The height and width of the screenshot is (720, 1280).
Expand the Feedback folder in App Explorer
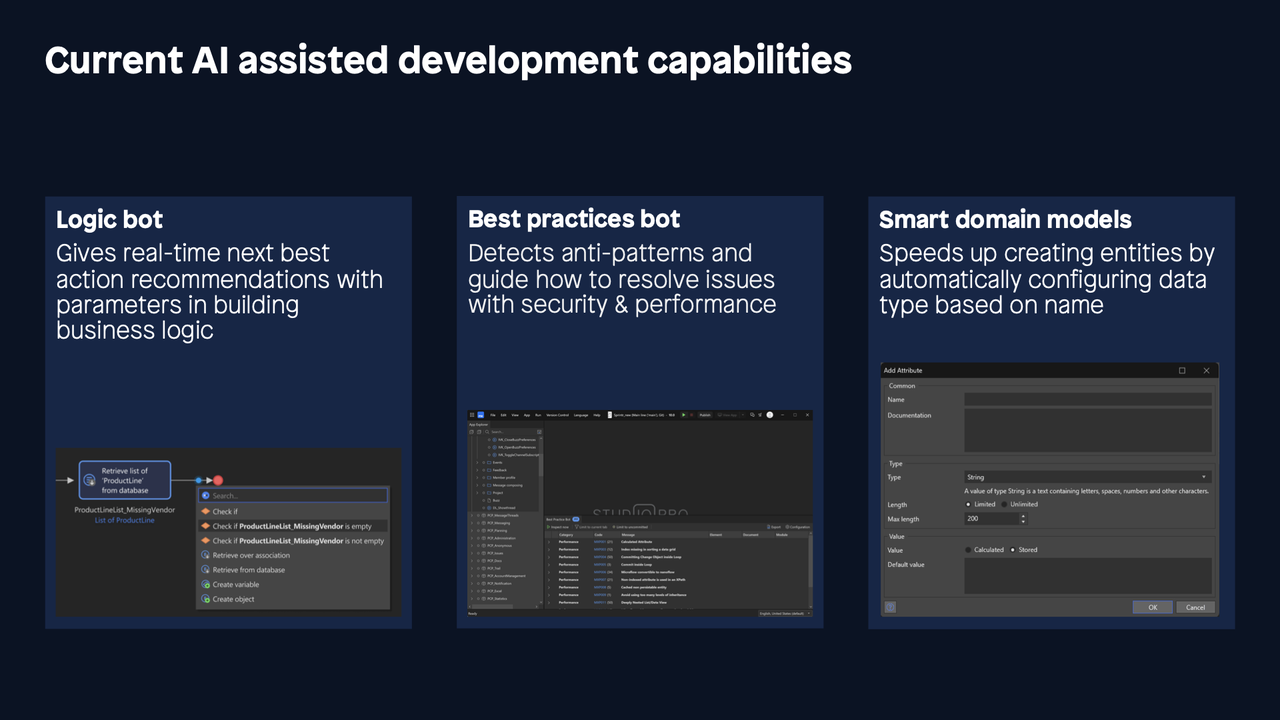point(477,470)
